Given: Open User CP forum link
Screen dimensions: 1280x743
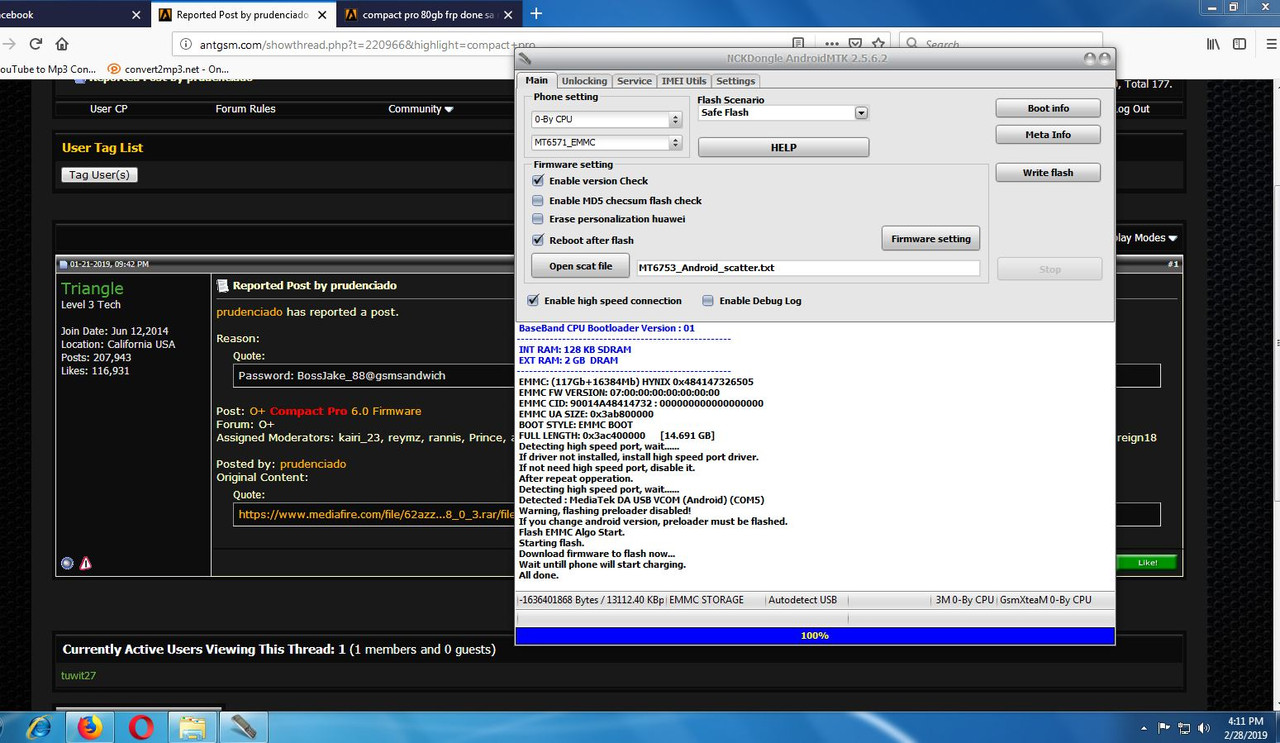Looking at the screenshot, I should coord(108,109).
